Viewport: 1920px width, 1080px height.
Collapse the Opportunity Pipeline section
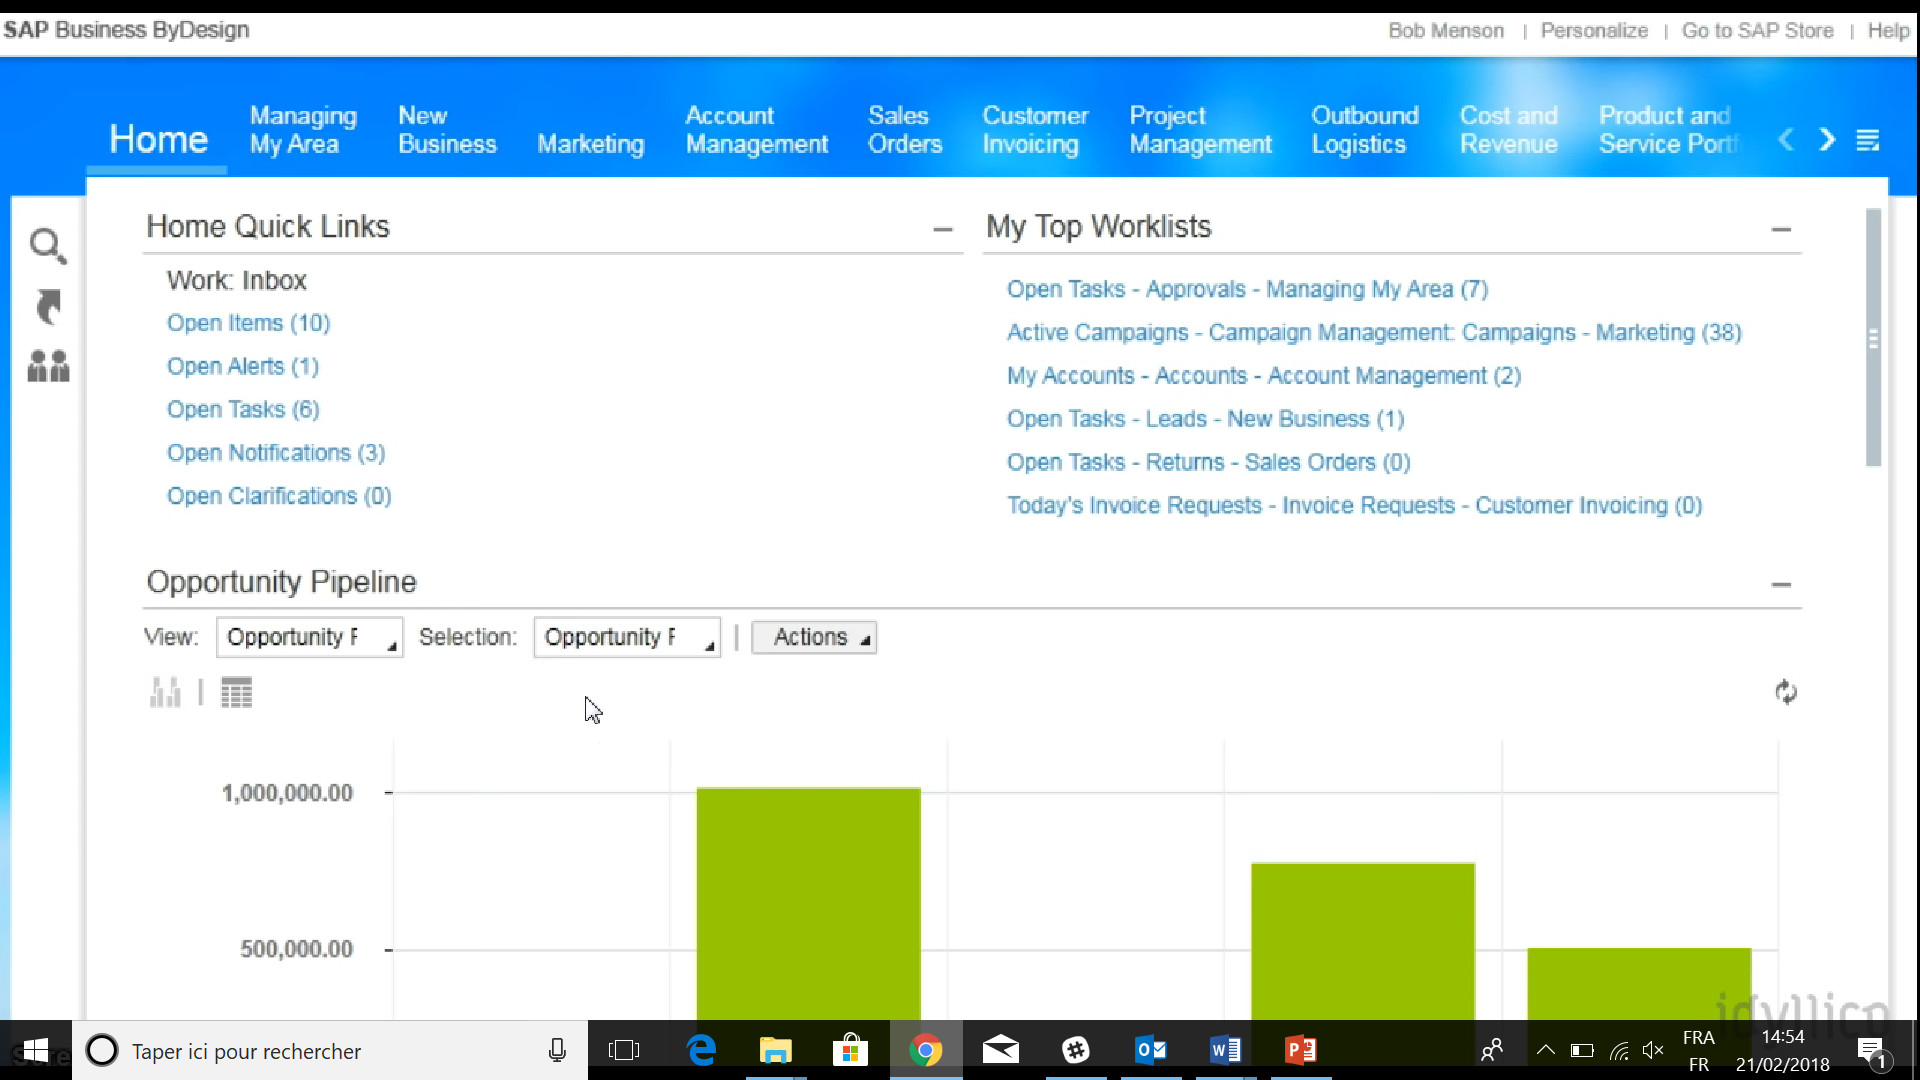pyautogui.click(x=1781, y=584)
